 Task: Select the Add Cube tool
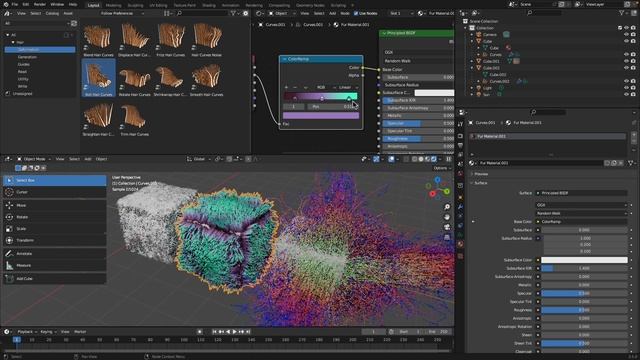tap(55, 278)
